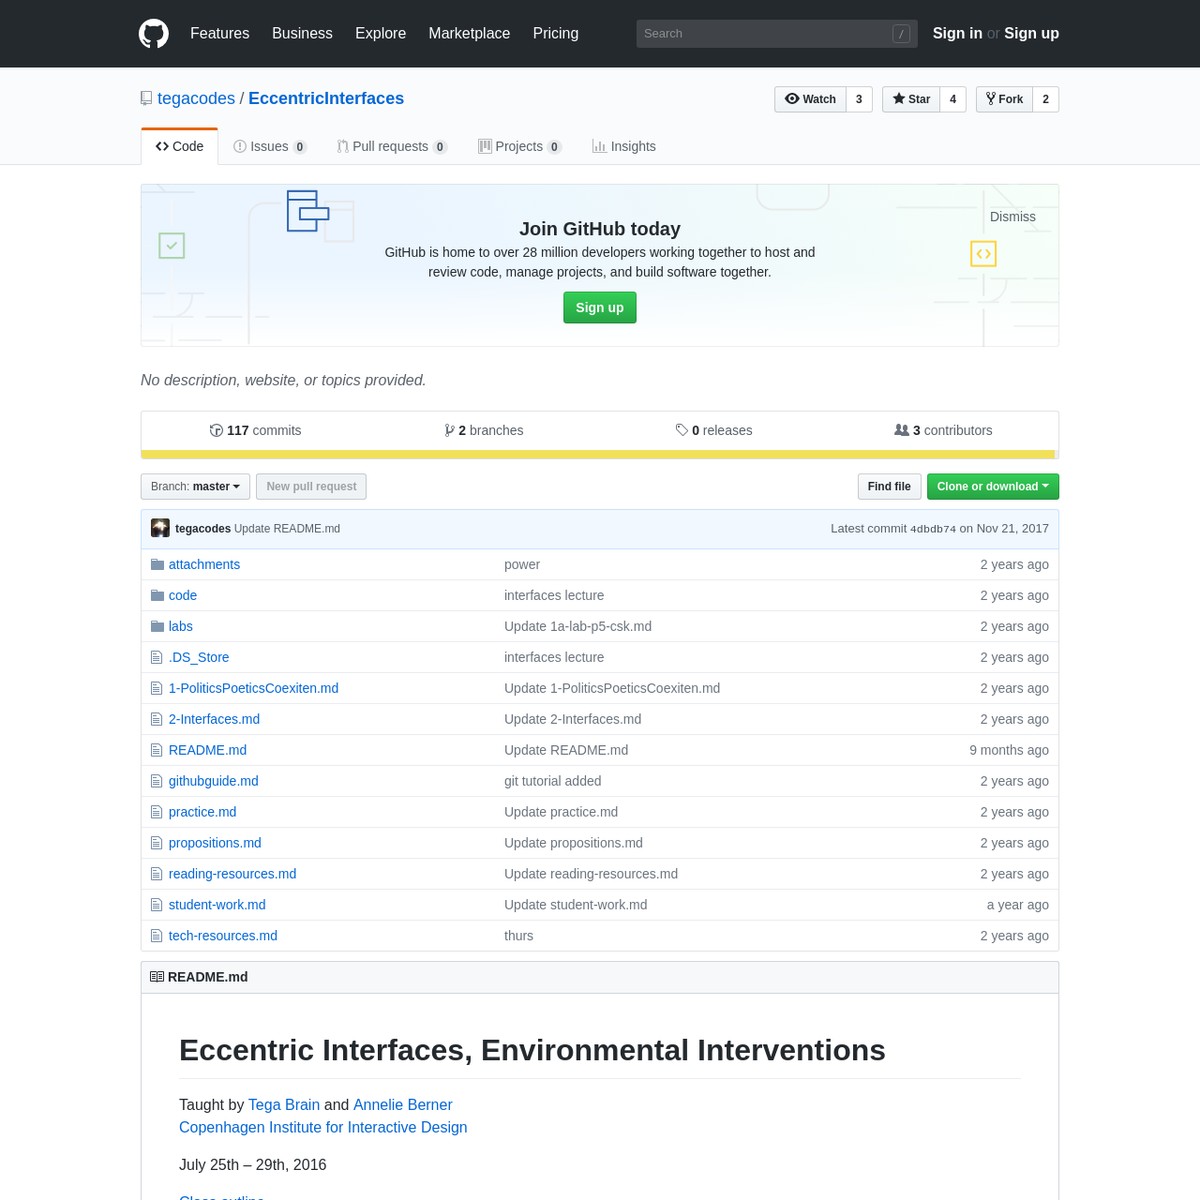Open Copenhagen Institute for Interactive Design link
1200x1200 pixels.
pos(323,1127)
